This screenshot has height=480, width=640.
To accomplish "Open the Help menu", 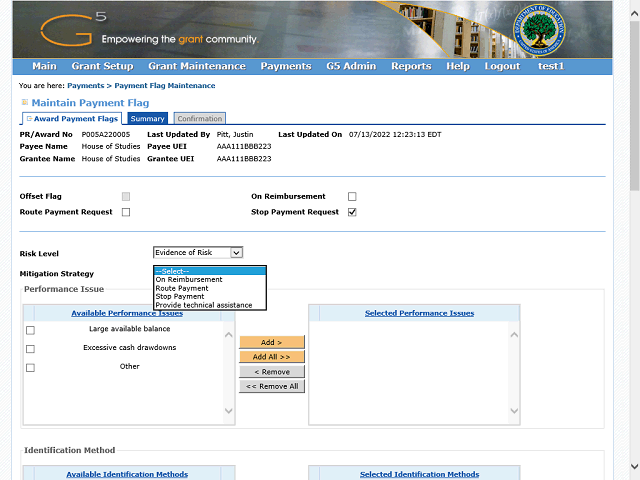I will click(x=458, y=66).
